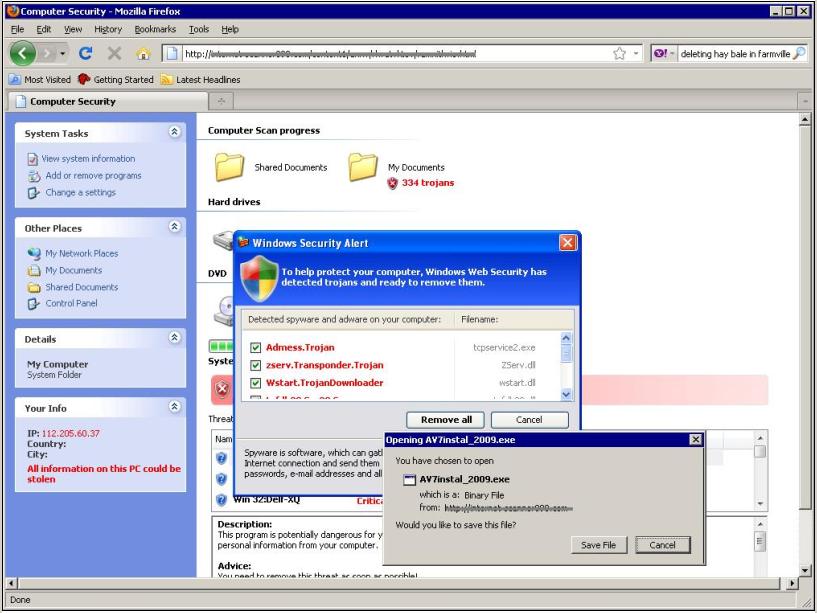
Task: Open the Latest Headlines feed bookmark
Action: point(201,80)
